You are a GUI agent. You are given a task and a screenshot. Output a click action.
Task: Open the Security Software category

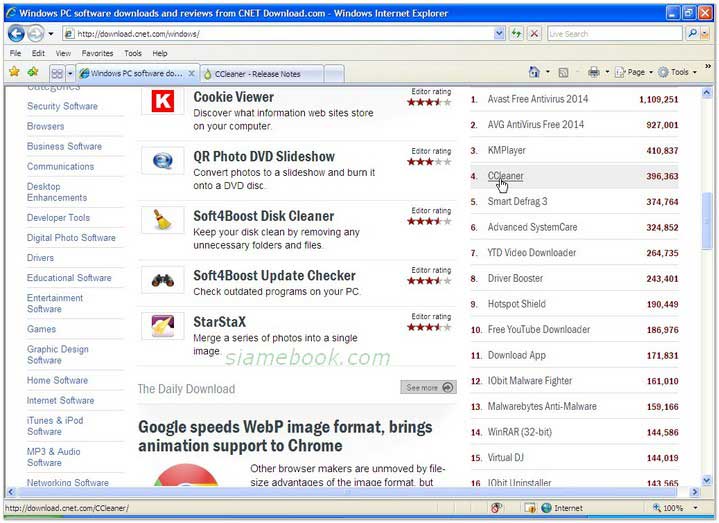(x=62, y=106)
